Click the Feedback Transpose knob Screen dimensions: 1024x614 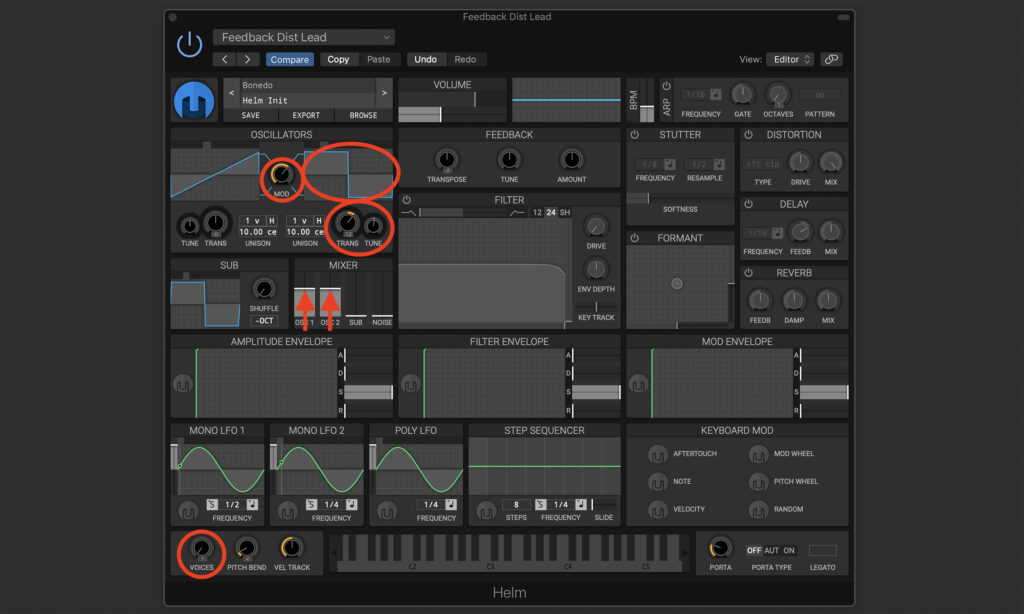point(447,159)
